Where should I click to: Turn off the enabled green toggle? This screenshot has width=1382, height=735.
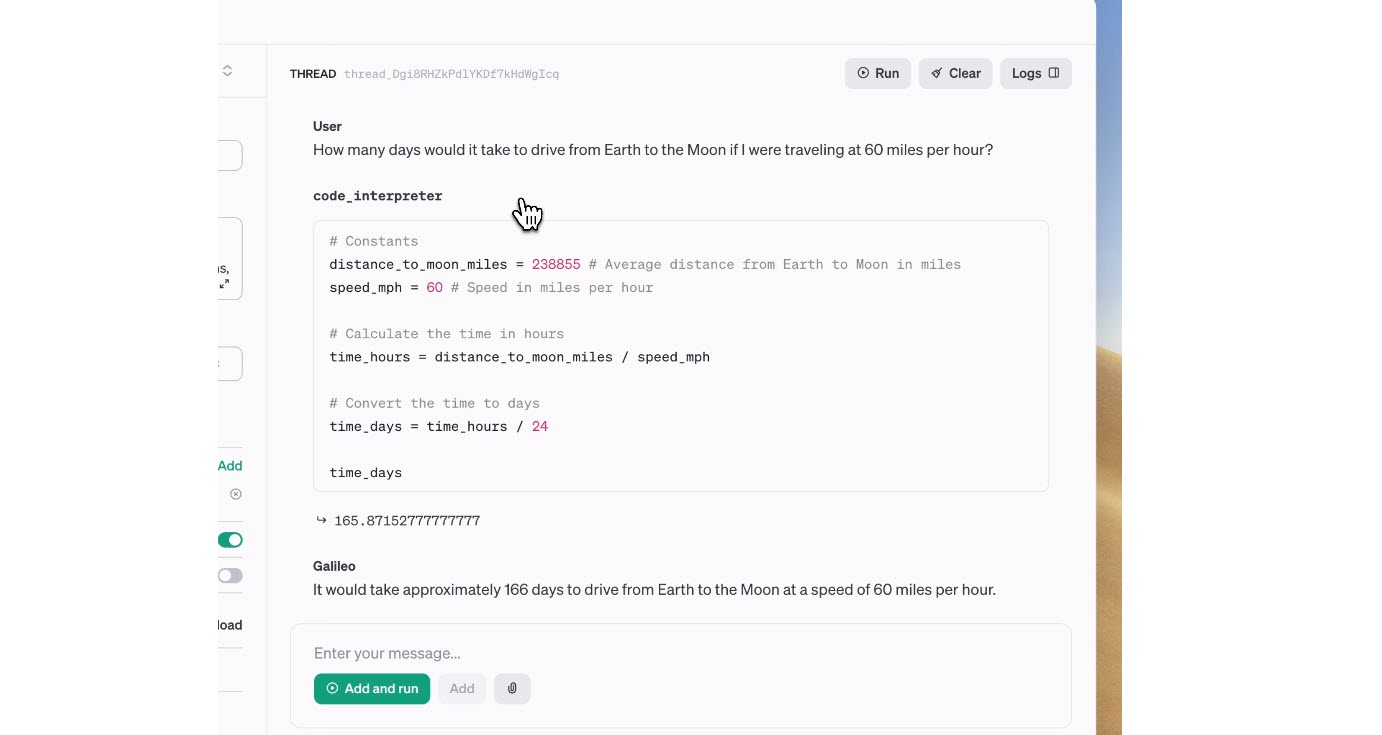click(x=230, y=540)
